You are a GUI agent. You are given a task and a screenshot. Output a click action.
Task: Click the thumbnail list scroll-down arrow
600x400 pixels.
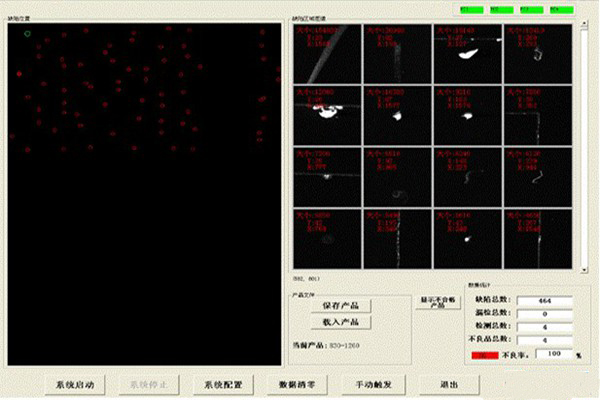pos(584,270)
